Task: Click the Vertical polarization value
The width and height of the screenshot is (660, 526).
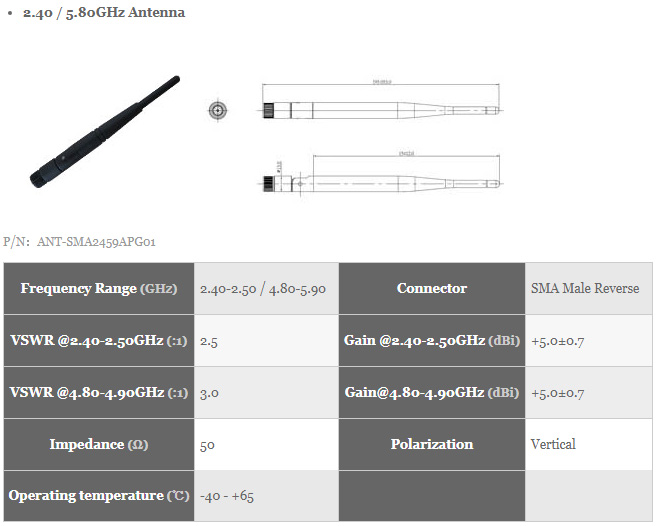Action: pos(553,444)
